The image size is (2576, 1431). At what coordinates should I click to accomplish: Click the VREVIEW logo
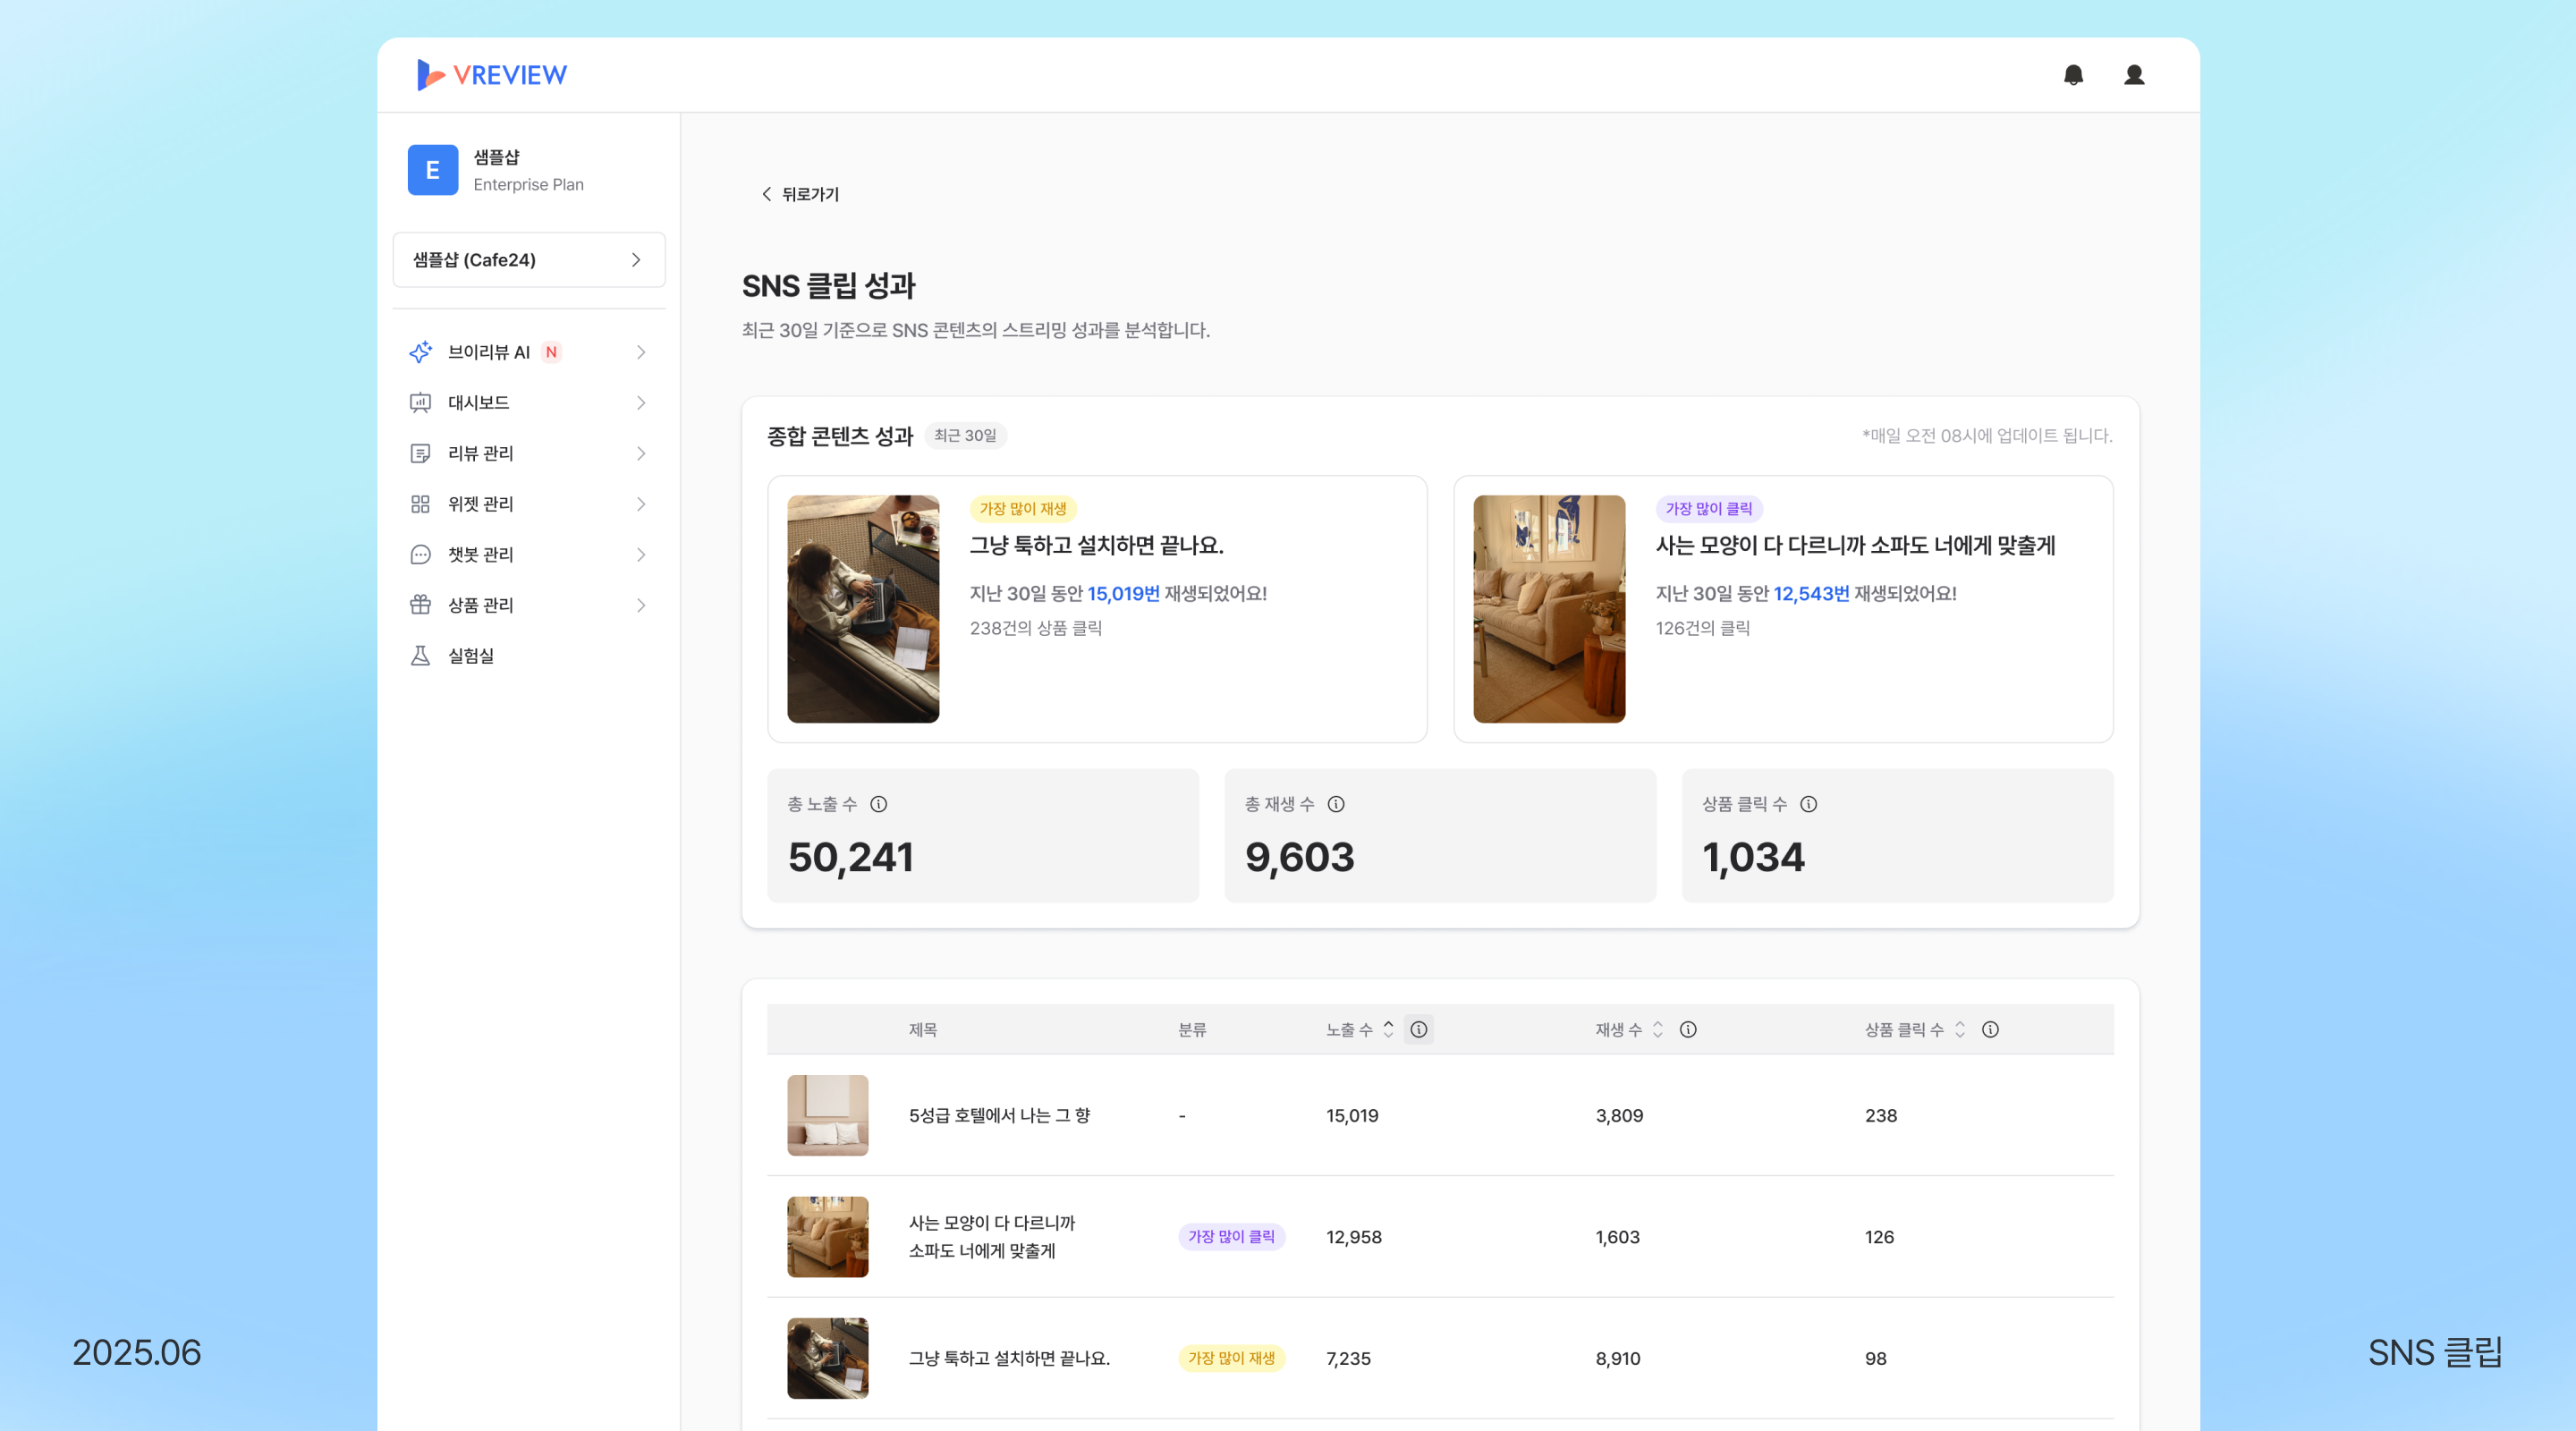(492, 75)
